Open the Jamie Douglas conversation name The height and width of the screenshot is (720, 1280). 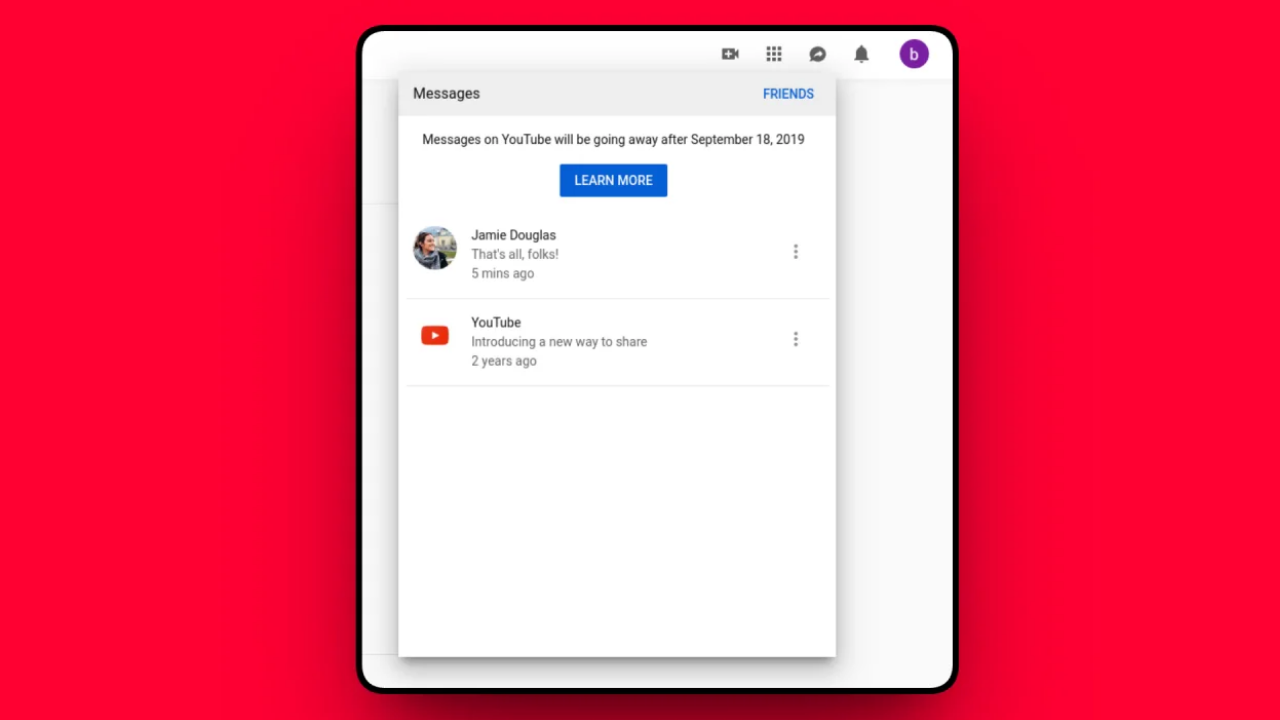(514, 235)
